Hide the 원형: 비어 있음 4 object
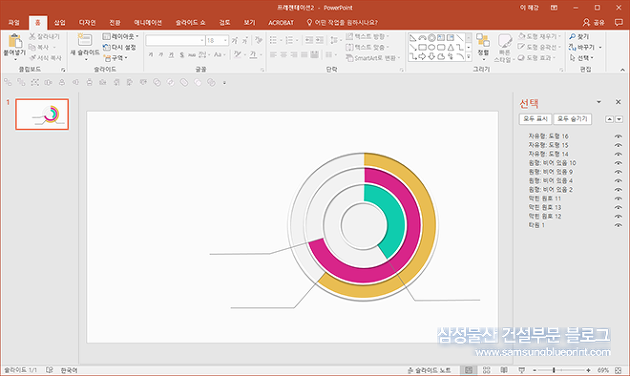Image resolution: width=630 pixels, height=376 pixels. coord(618,181)
